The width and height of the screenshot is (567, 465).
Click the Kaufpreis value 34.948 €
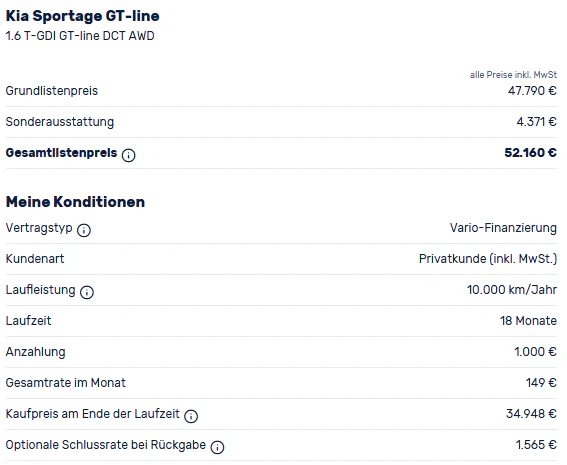point(531,414)
